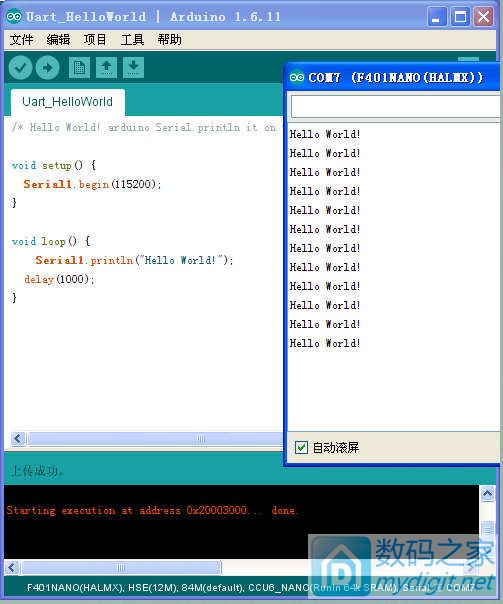The image size is (503, 604).
Task: Create a new sketch with New icon
Action: click(x=79, y=67)
